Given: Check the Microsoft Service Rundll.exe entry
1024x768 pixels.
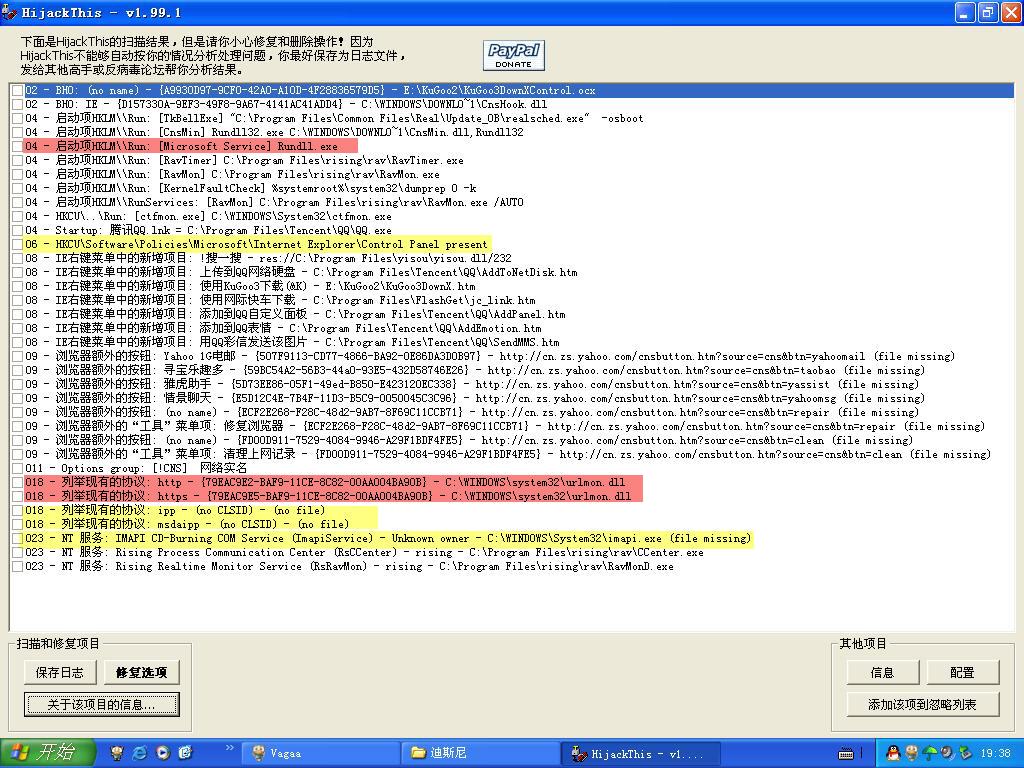Looking at the screenshot, I should coord(18,146).
